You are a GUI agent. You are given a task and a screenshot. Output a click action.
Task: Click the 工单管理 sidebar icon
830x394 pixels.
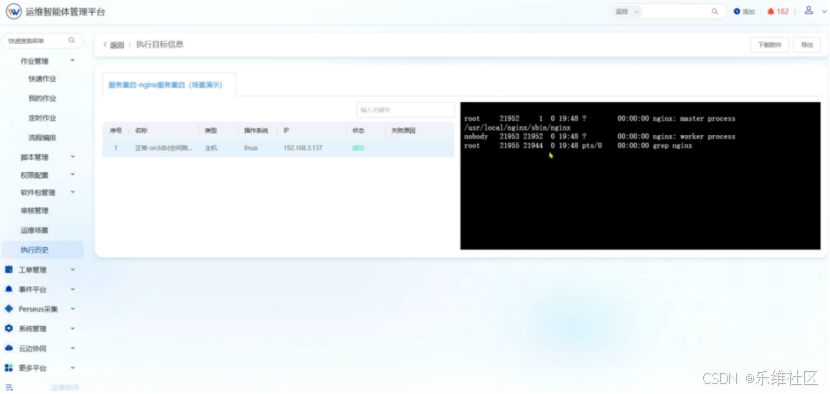click(8, 270)
